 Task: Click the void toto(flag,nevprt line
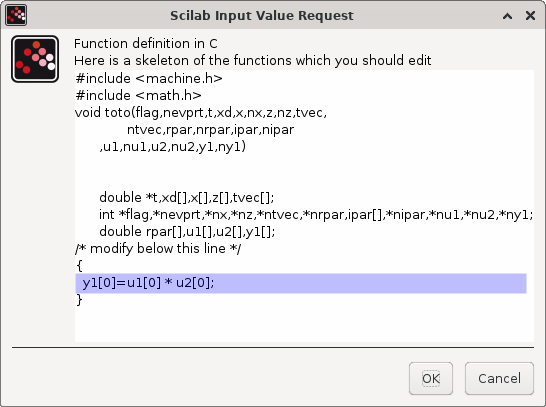coord(201,112)
